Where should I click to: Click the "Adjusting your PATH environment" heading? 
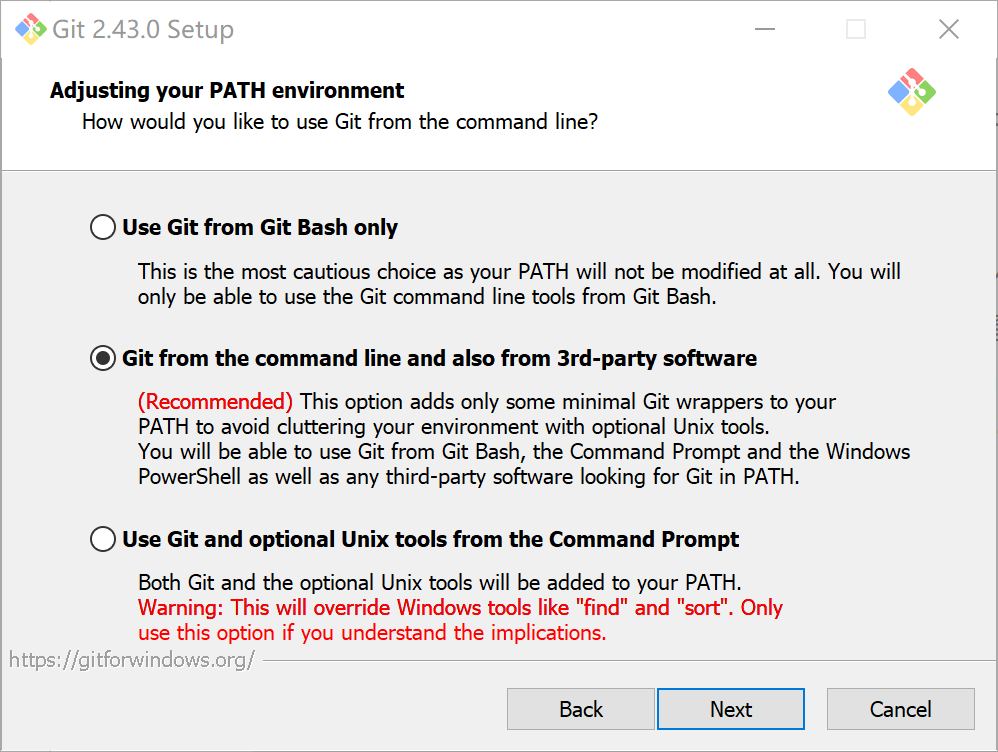click(x=227, y=91)
